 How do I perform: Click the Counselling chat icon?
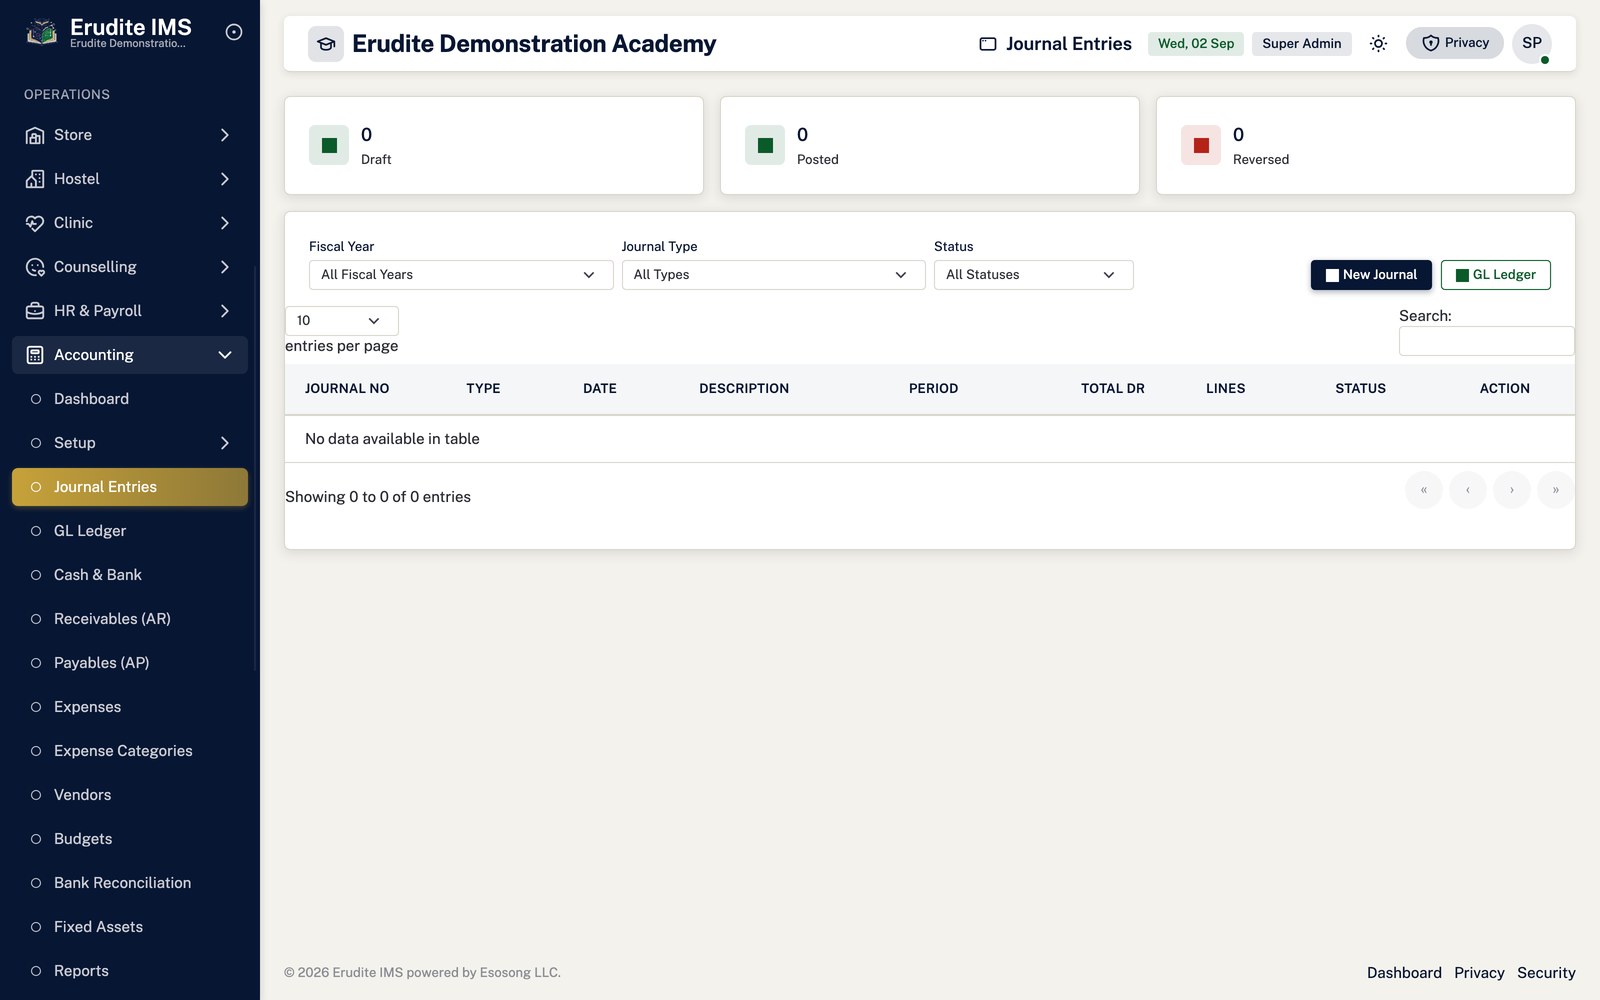(35, 267)
